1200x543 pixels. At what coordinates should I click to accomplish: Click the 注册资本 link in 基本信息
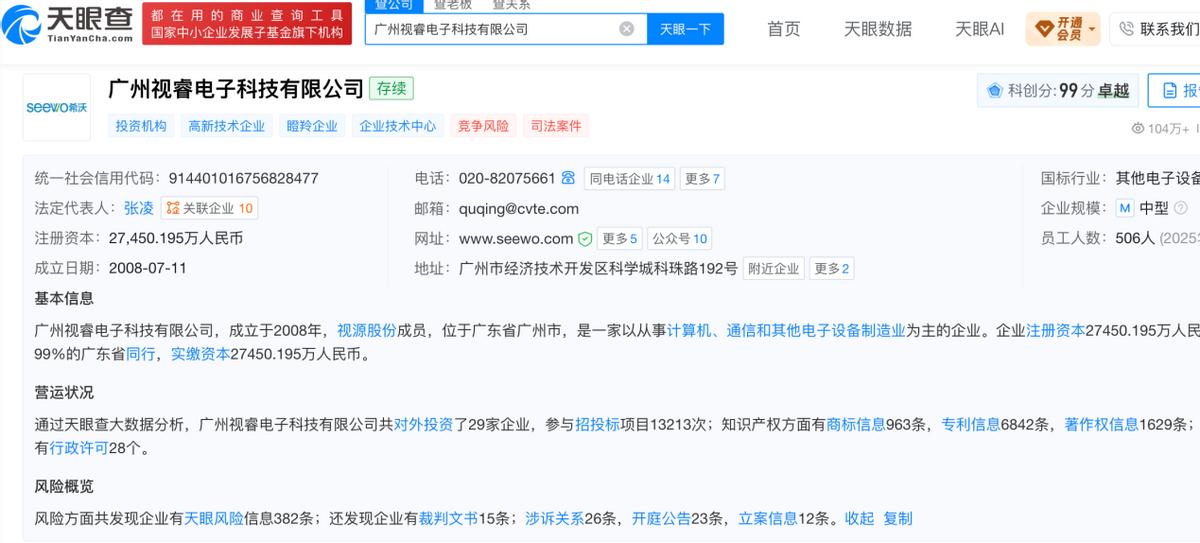click(x=1057, y=330)
